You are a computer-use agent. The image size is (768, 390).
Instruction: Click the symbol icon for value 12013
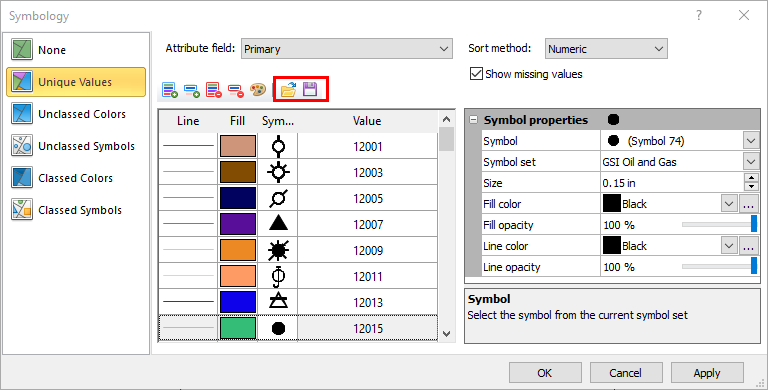pos(278,301)
